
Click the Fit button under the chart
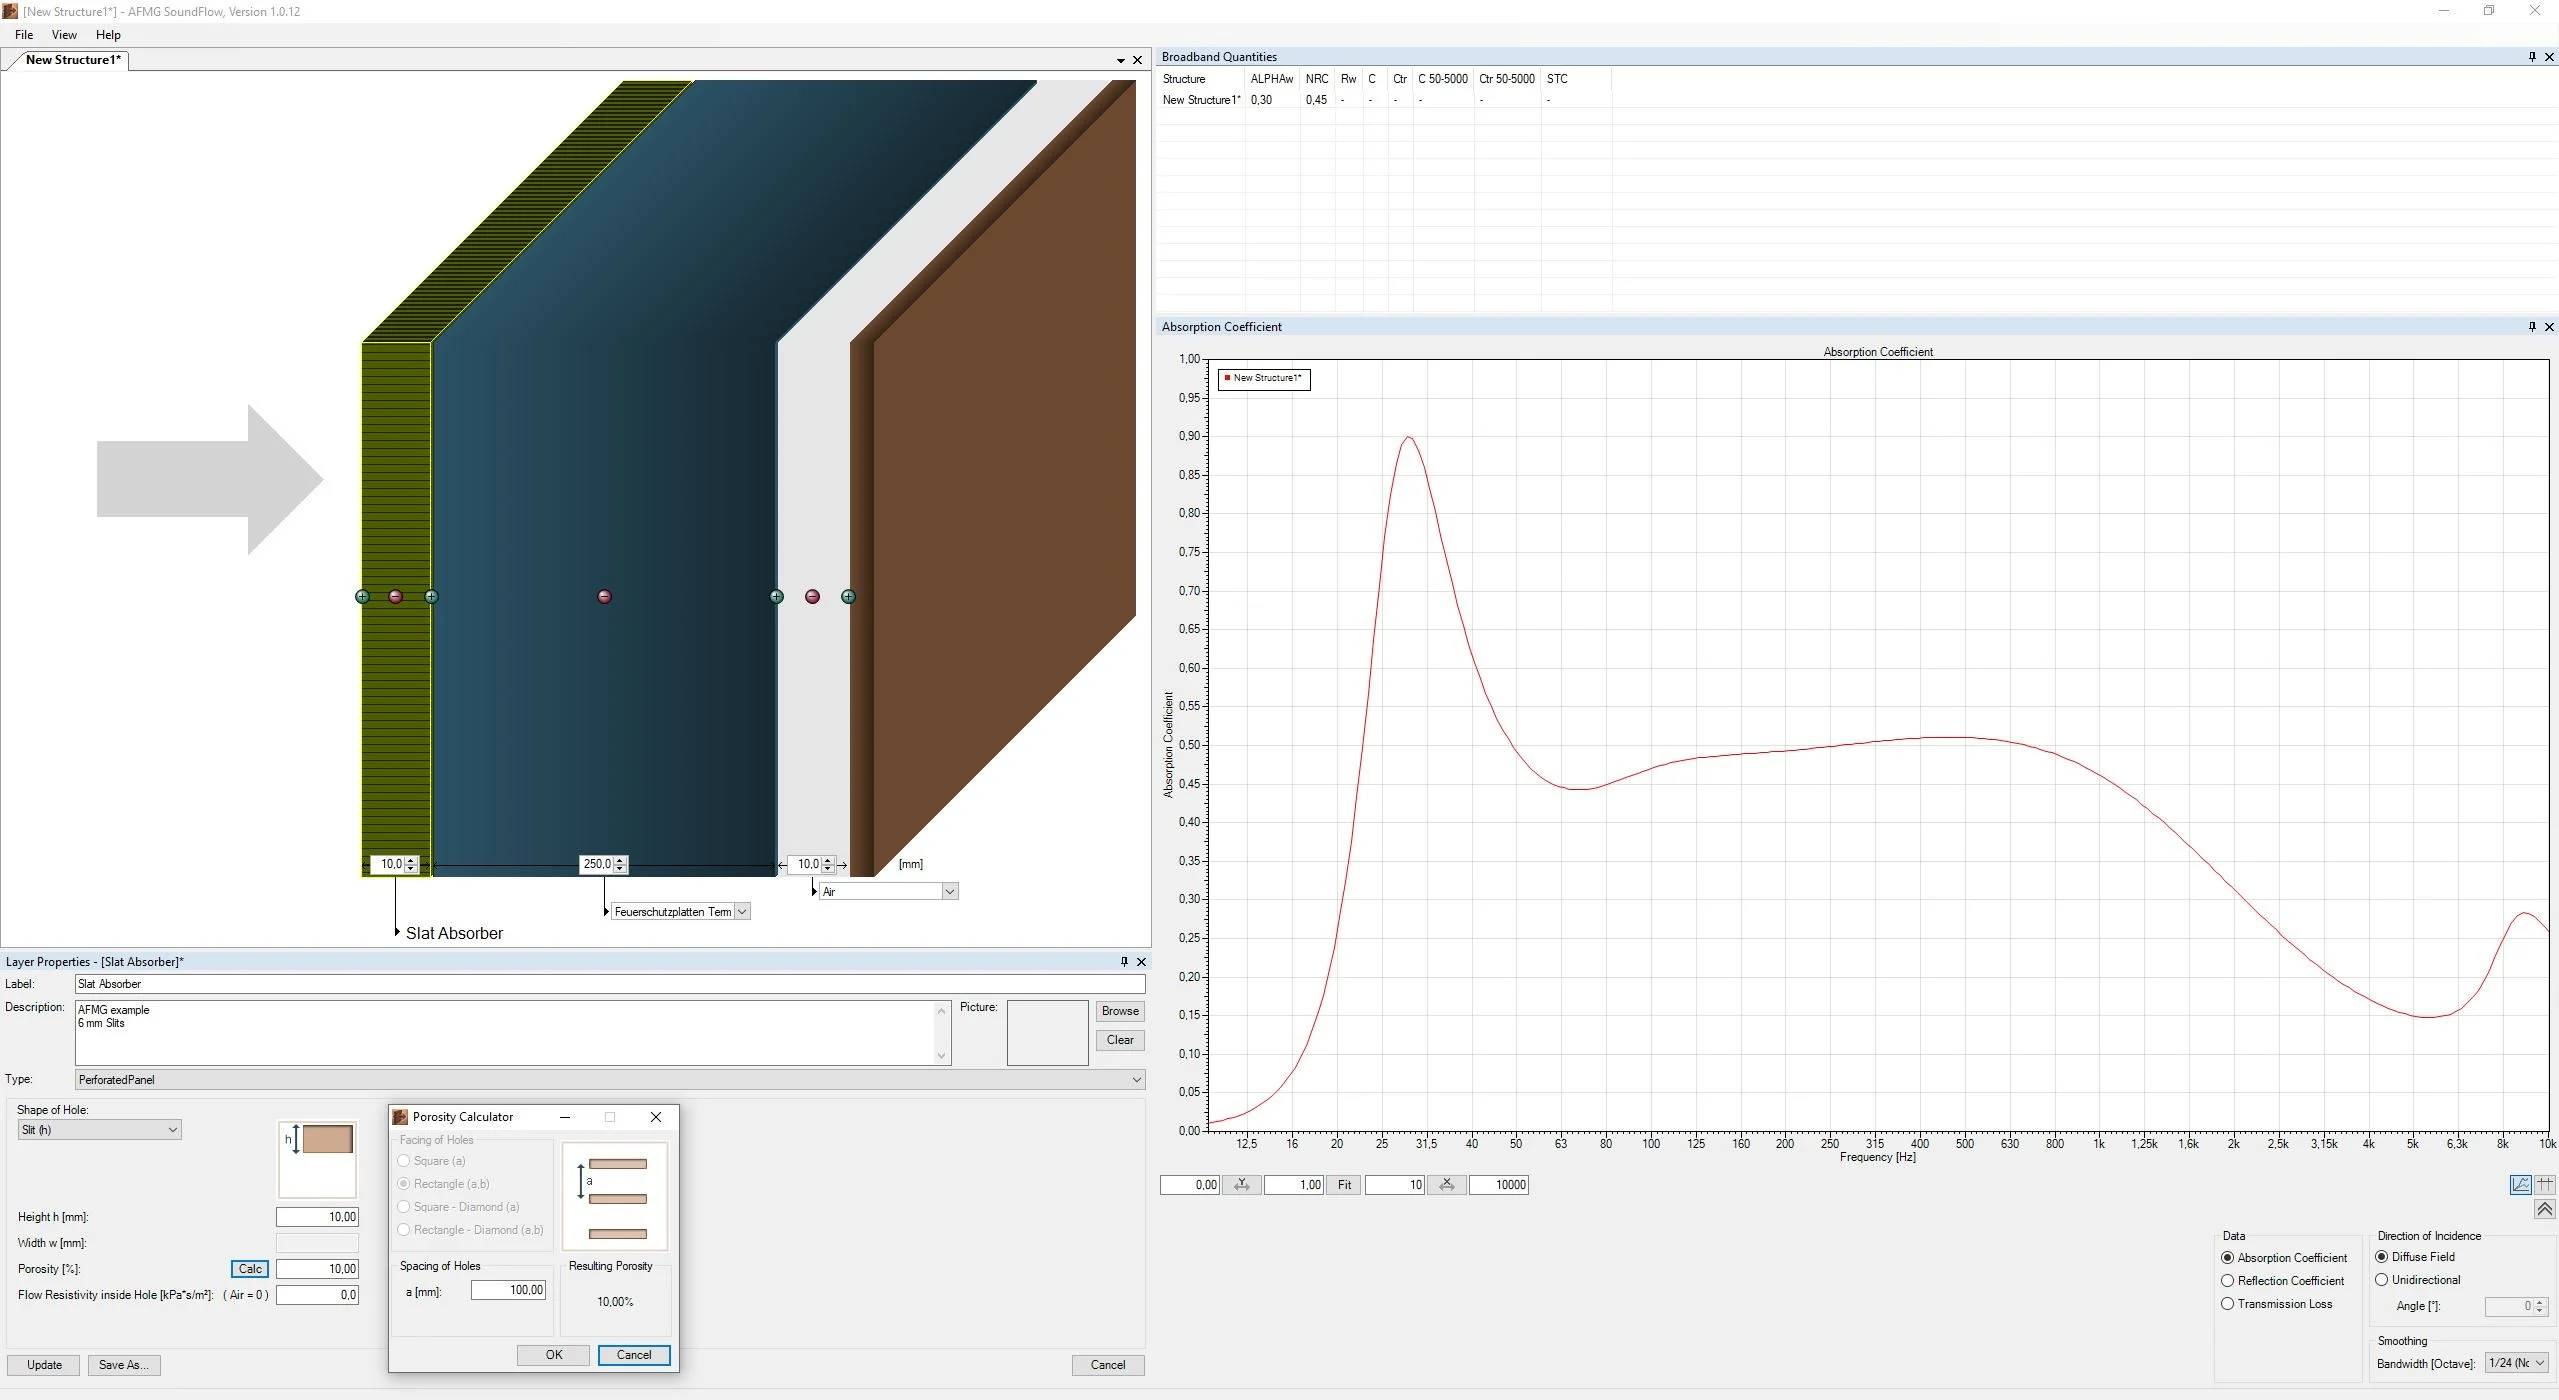(1344, 1185)
